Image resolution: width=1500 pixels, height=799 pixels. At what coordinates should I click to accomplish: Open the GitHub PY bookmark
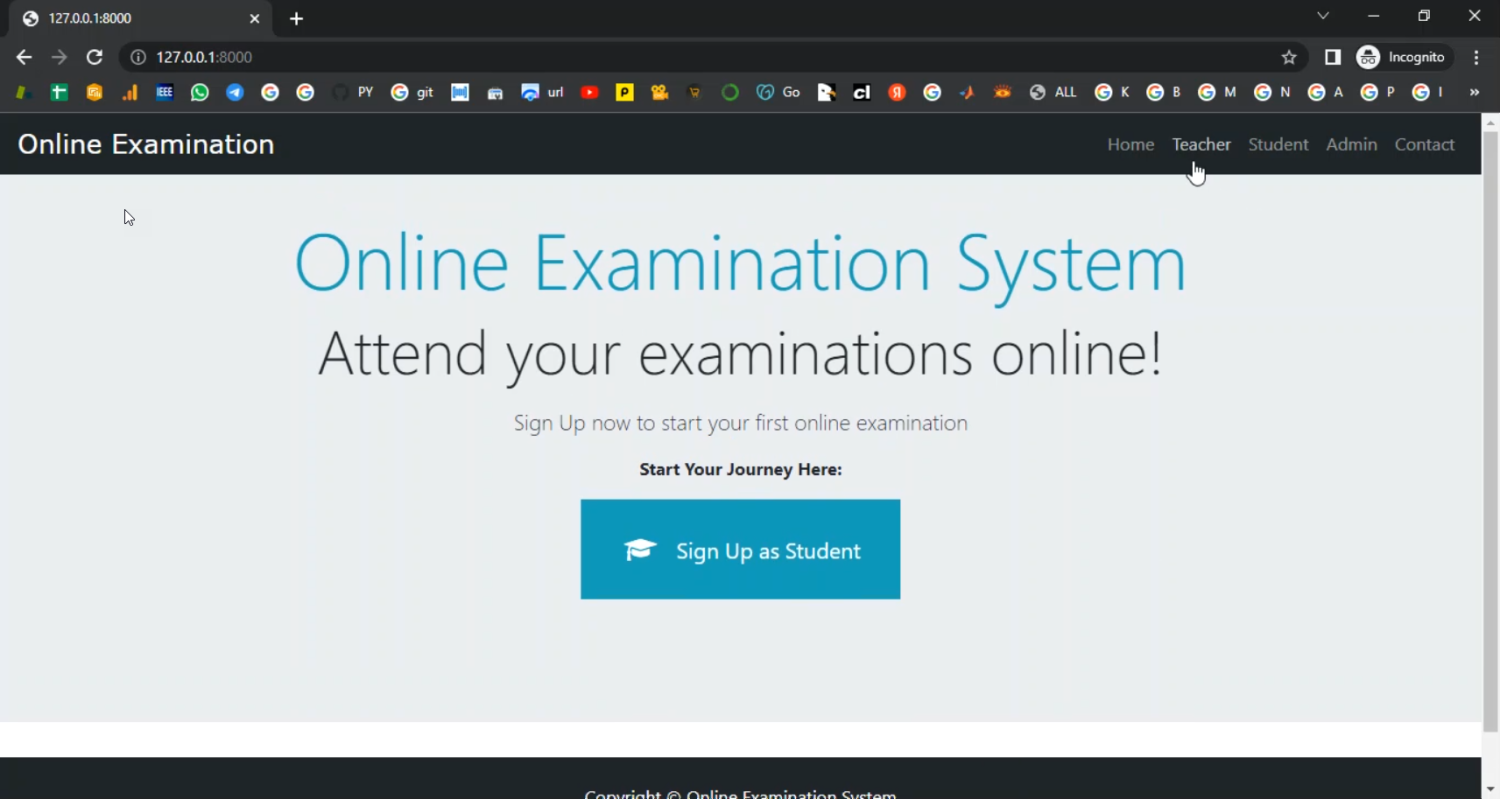pos(353,92)
